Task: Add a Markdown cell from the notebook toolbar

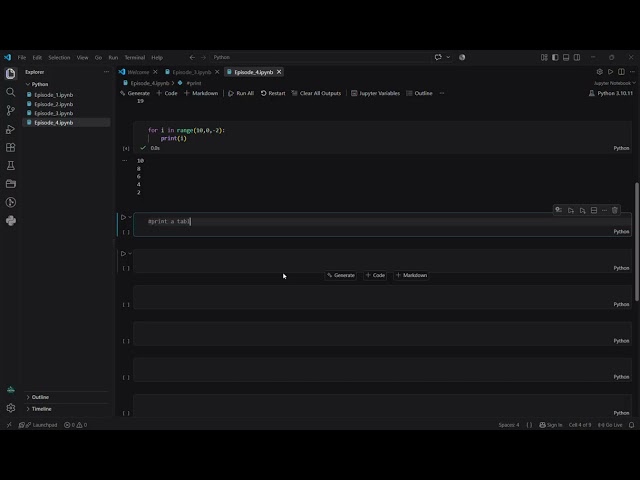Action: pos(201,93)
